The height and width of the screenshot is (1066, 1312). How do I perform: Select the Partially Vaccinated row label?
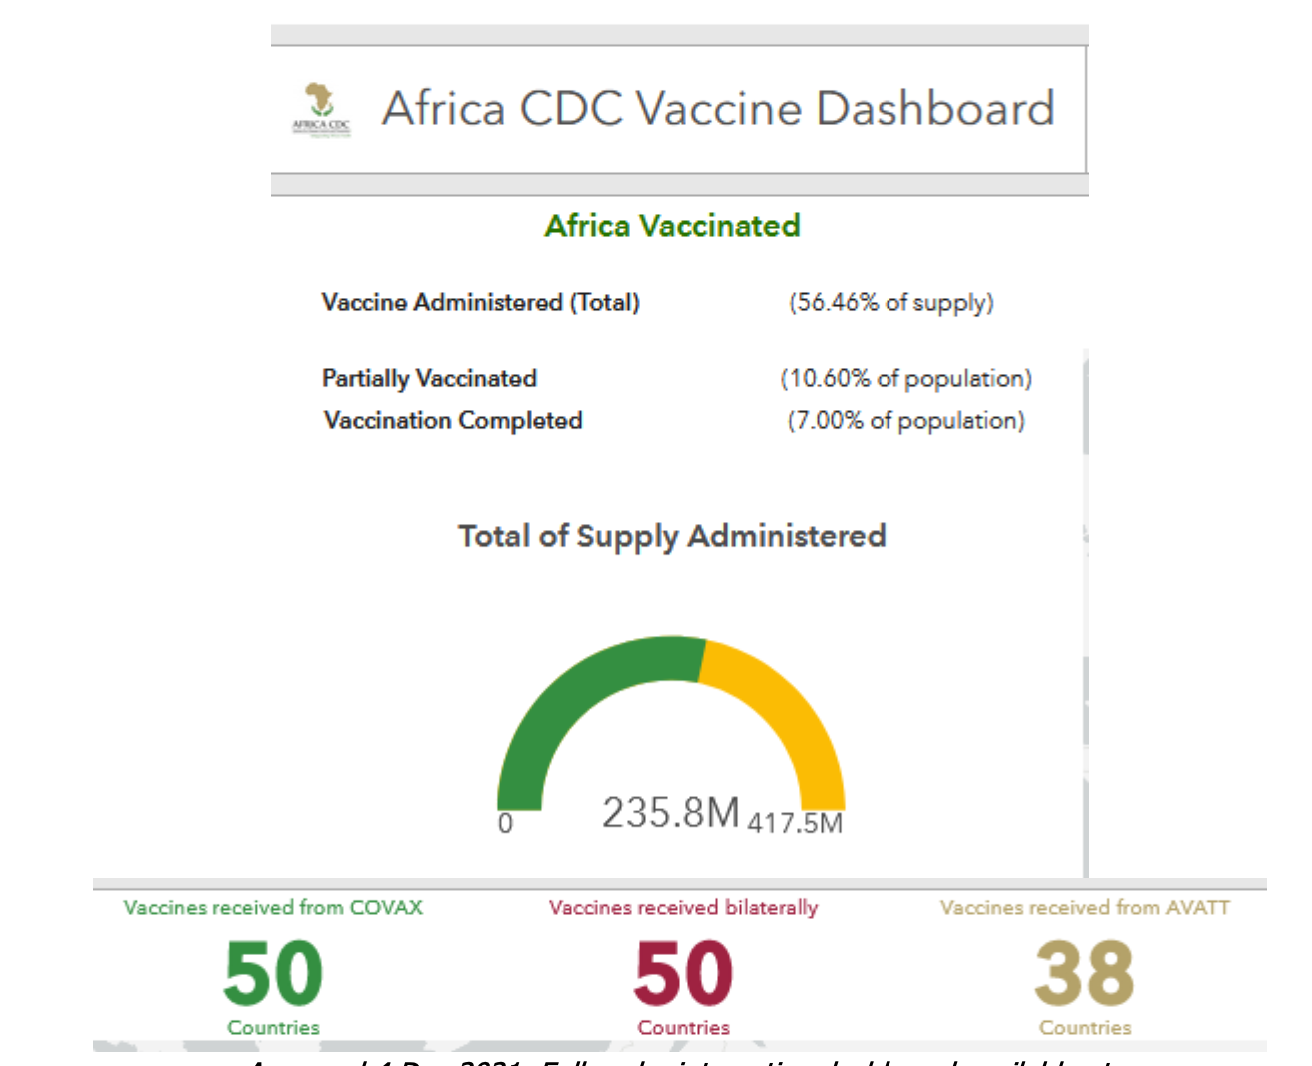click(429, 378)
